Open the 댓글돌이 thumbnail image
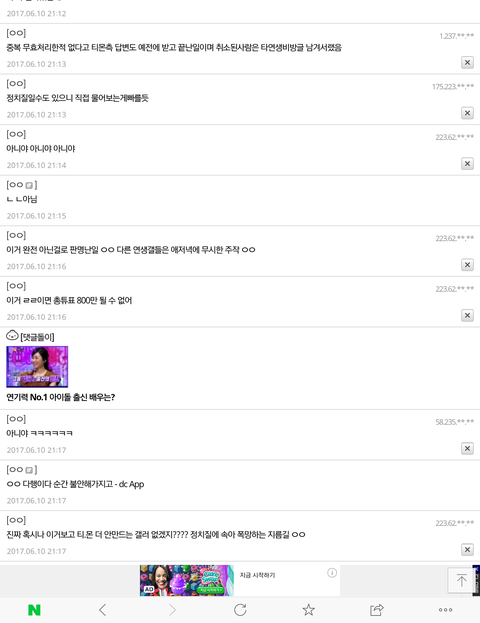 pyautogui.click(x=37, y=367)
